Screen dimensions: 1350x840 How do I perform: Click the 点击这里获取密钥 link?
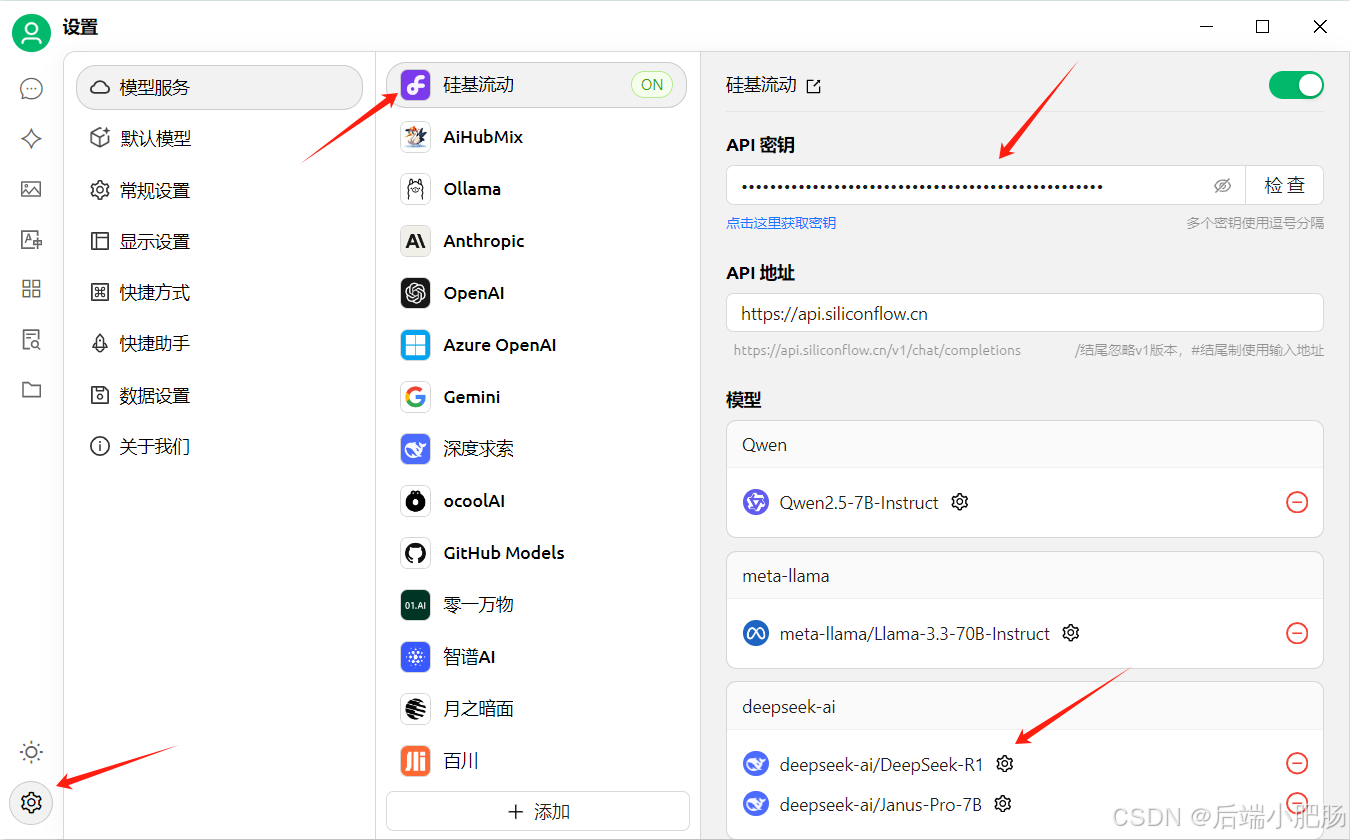781,223
